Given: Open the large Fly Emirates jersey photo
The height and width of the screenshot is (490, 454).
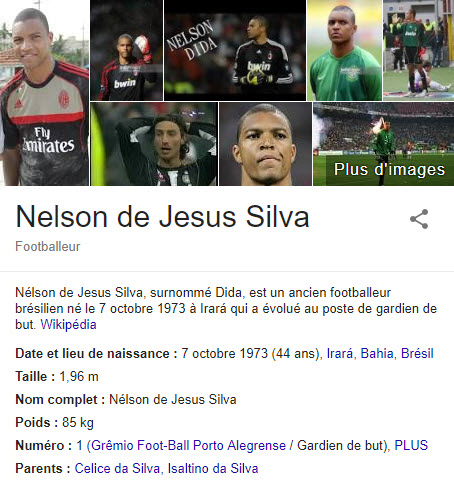Looking at the screenshot, I should pos(44,93).
